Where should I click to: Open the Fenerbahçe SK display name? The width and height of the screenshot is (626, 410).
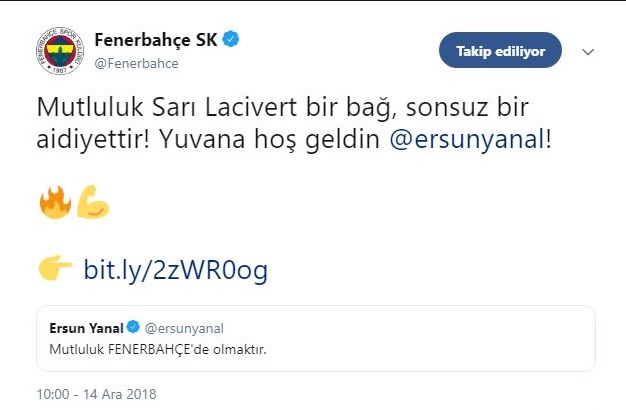point(156,40)
